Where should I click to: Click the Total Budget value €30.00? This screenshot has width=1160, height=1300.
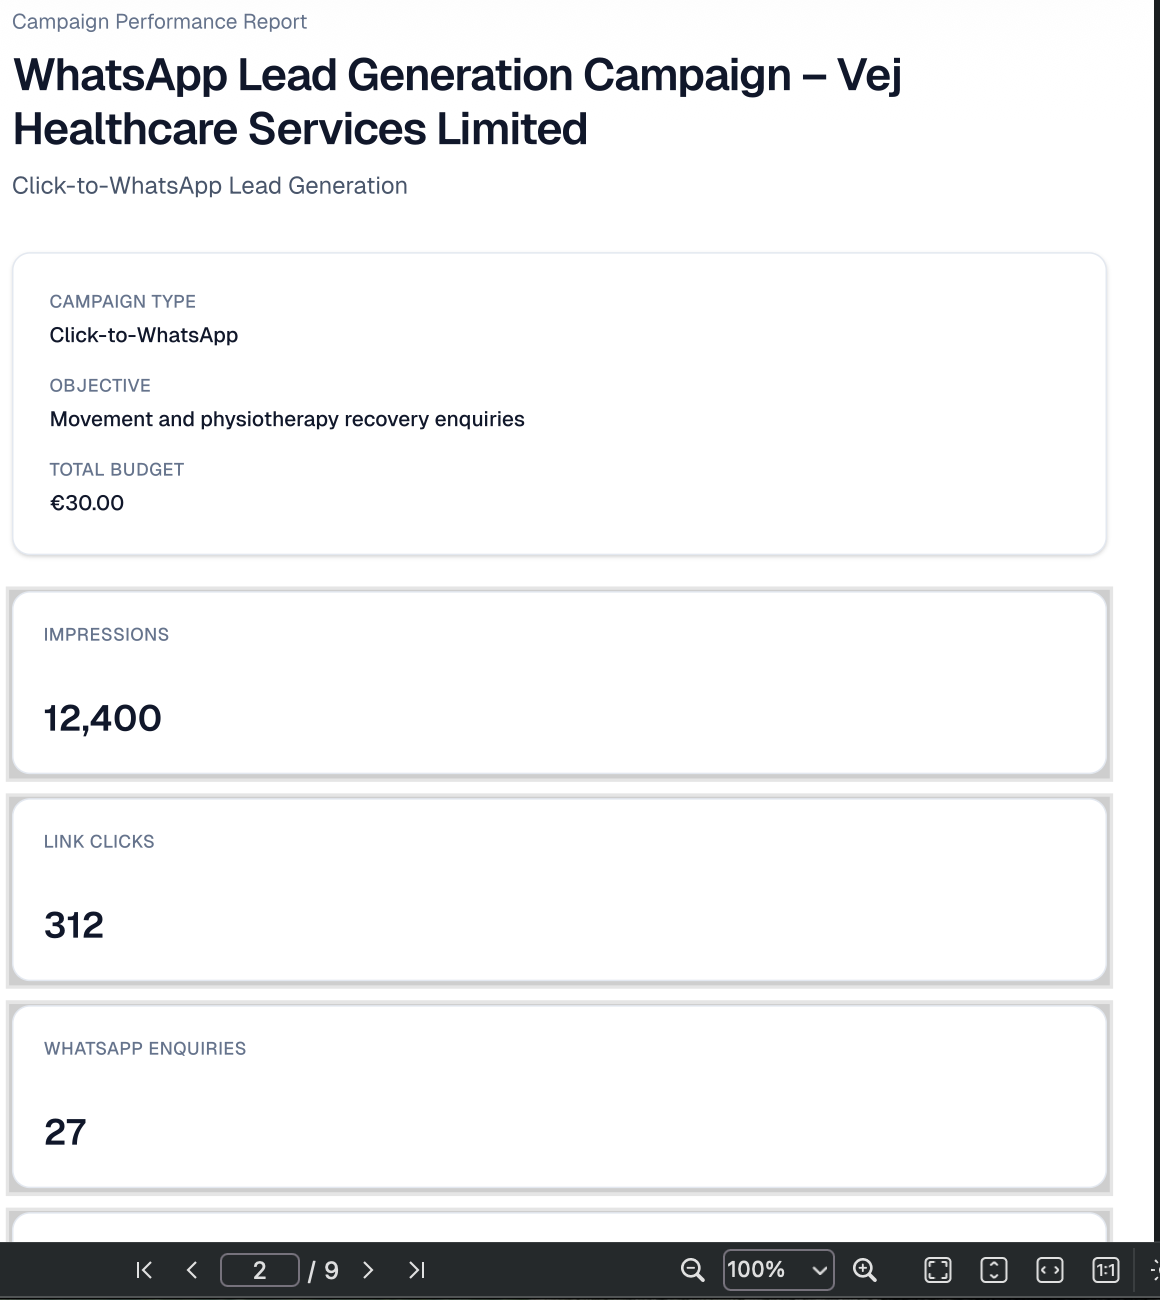tap(87, 503)
